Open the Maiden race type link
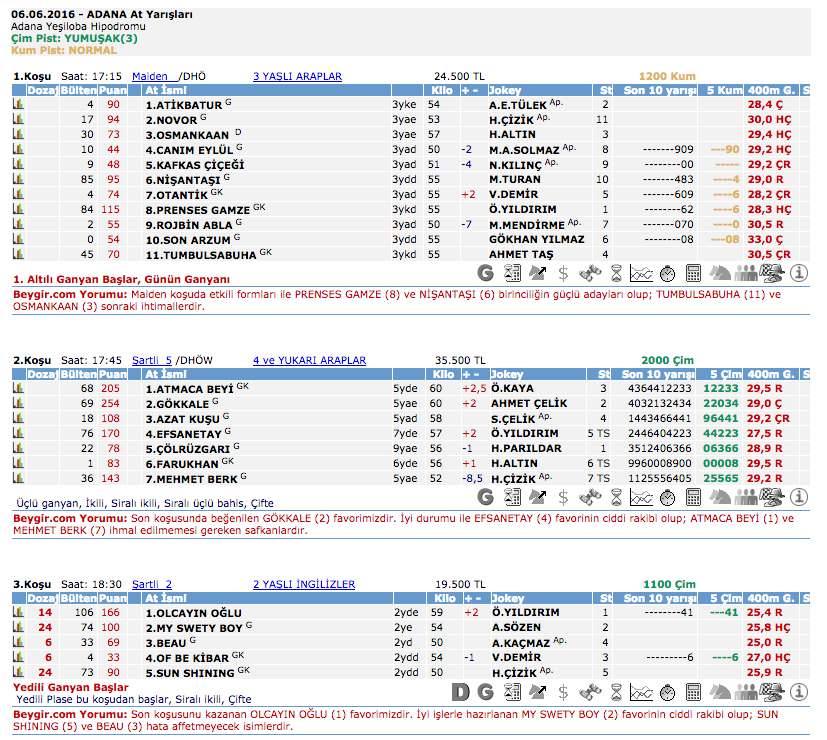This screenshot has width=827, height=740. tap(150, 76)
